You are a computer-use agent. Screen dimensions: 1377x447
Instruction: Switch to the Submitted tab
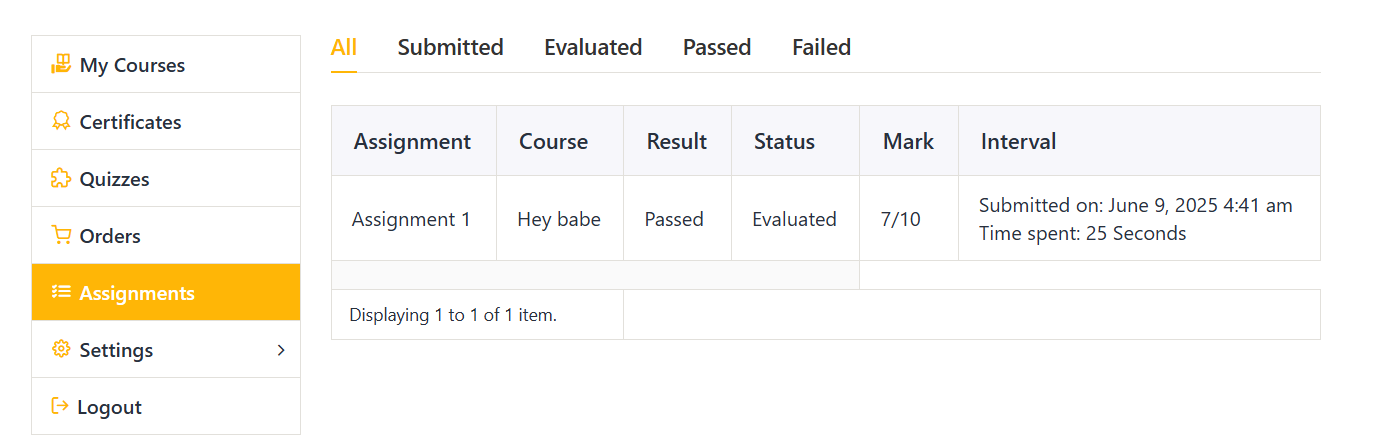point(450,47)
